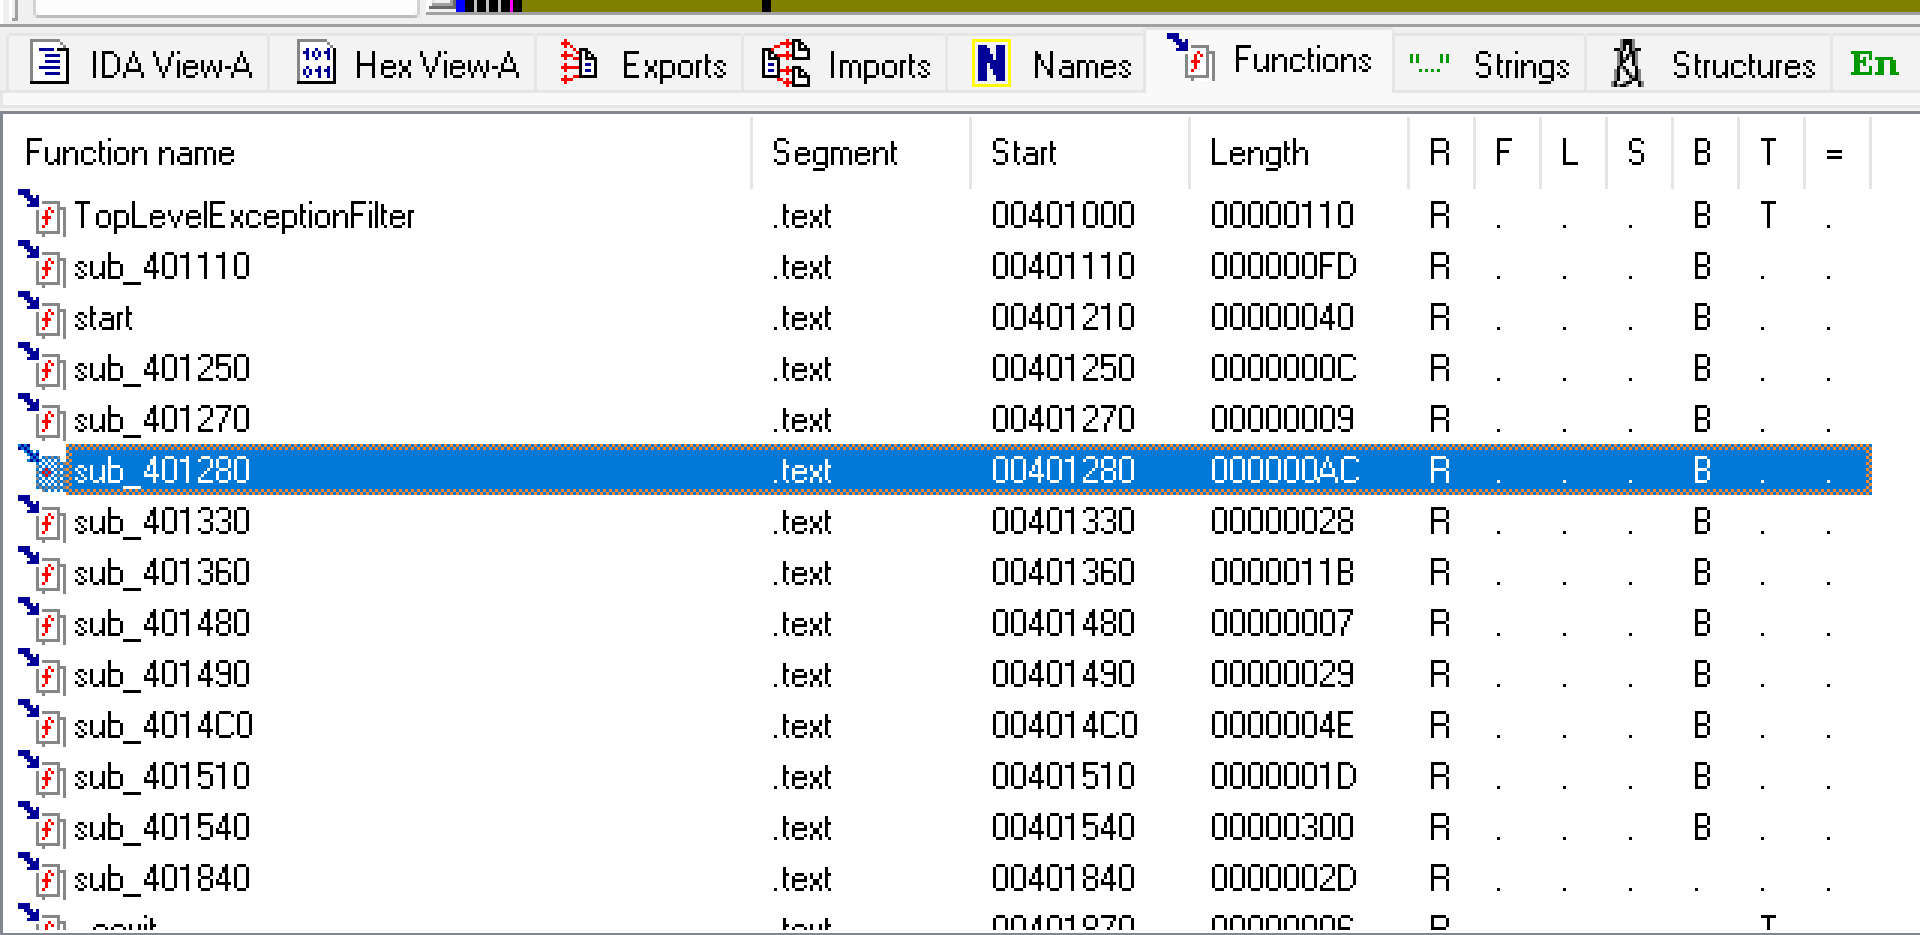Click the Structures tab icon
Viewport: 1920px width, 935px height.
[x=1628, y=64]
